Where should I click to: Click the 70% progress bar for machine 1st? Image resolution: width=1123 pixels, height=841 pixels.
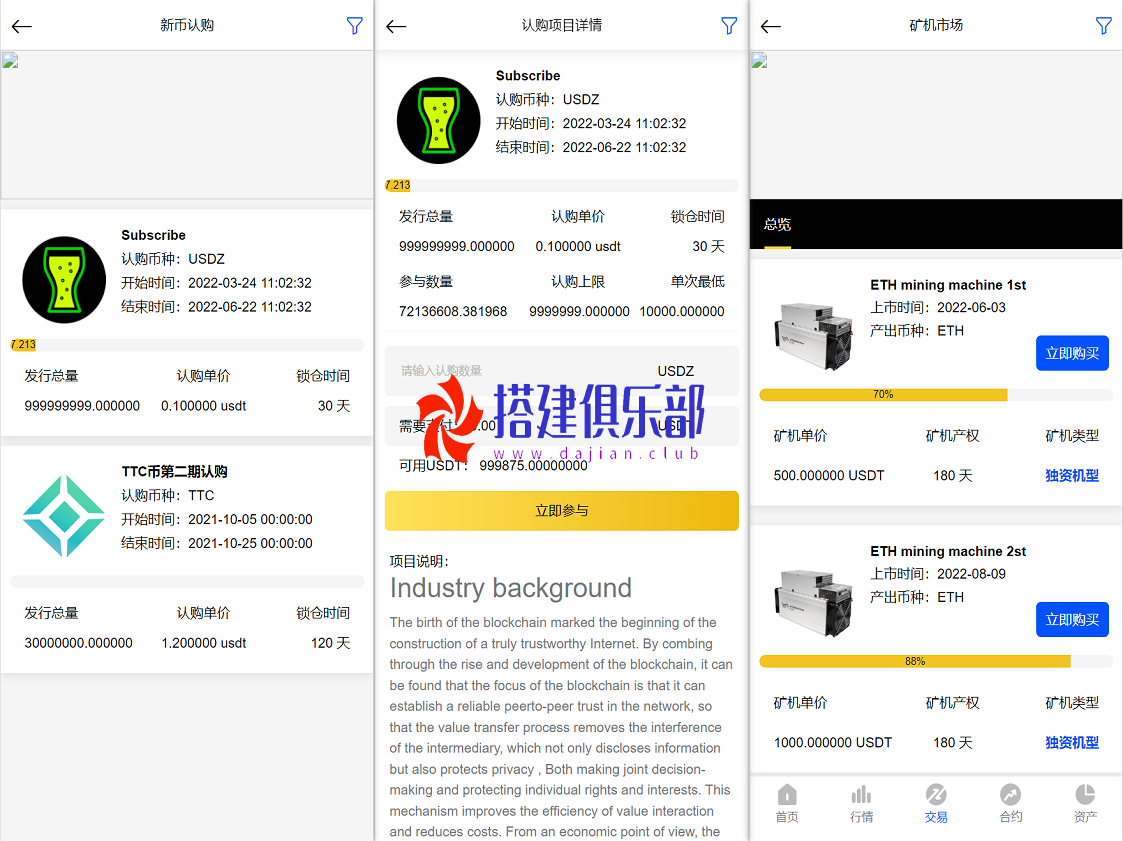935,395
